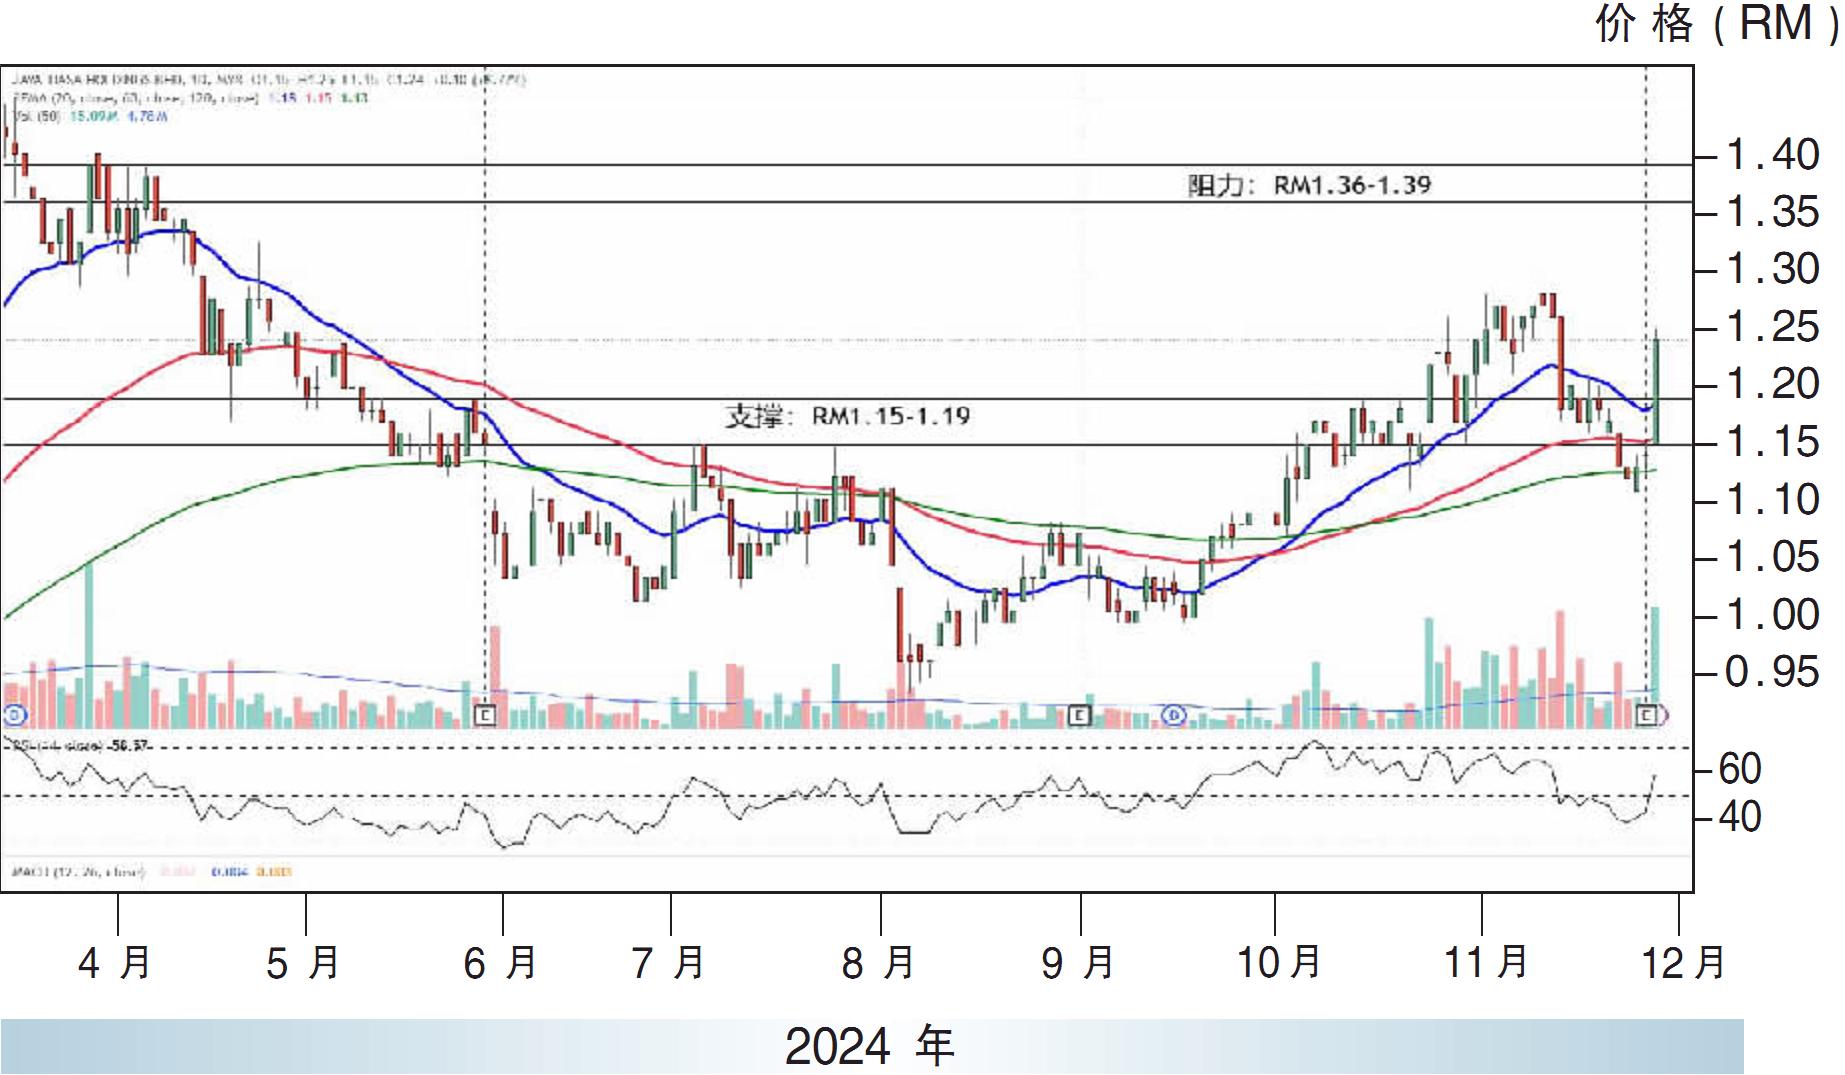The image size is (1845, 1075).
Task: Click the earnings E marker near late November
Action: point(1647,715)
